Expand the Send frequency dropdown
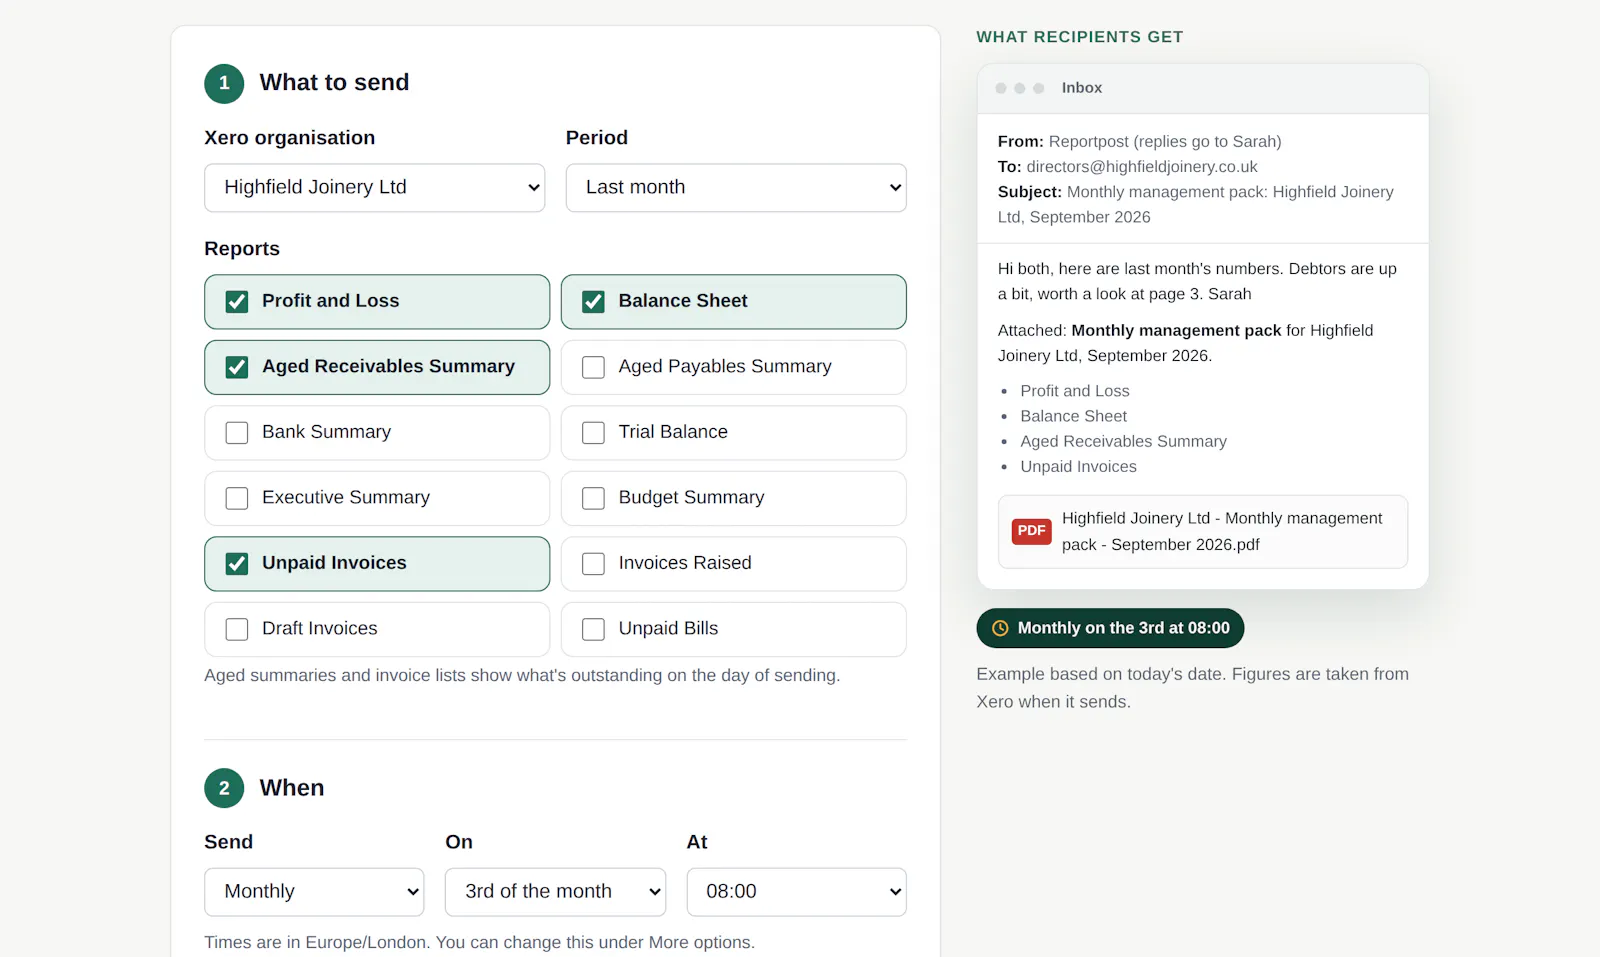The width and height of the screenshot is (1600, 957). (314, 892)
